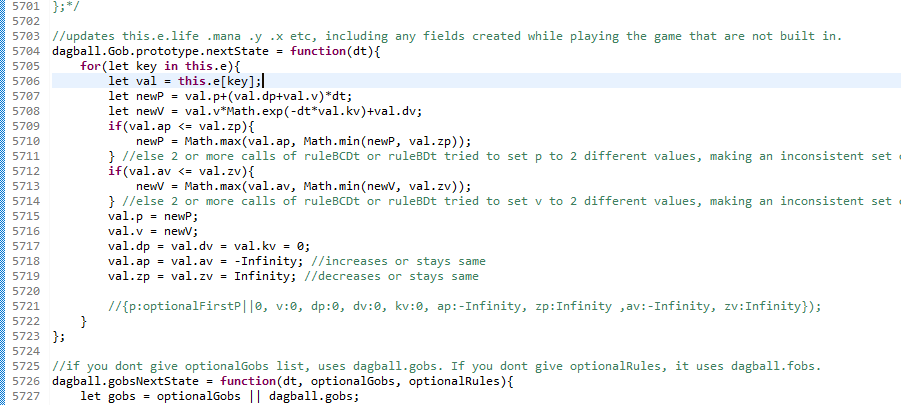
Task: Click the 'val.p = newP;' statement
Action: (153, 216)
